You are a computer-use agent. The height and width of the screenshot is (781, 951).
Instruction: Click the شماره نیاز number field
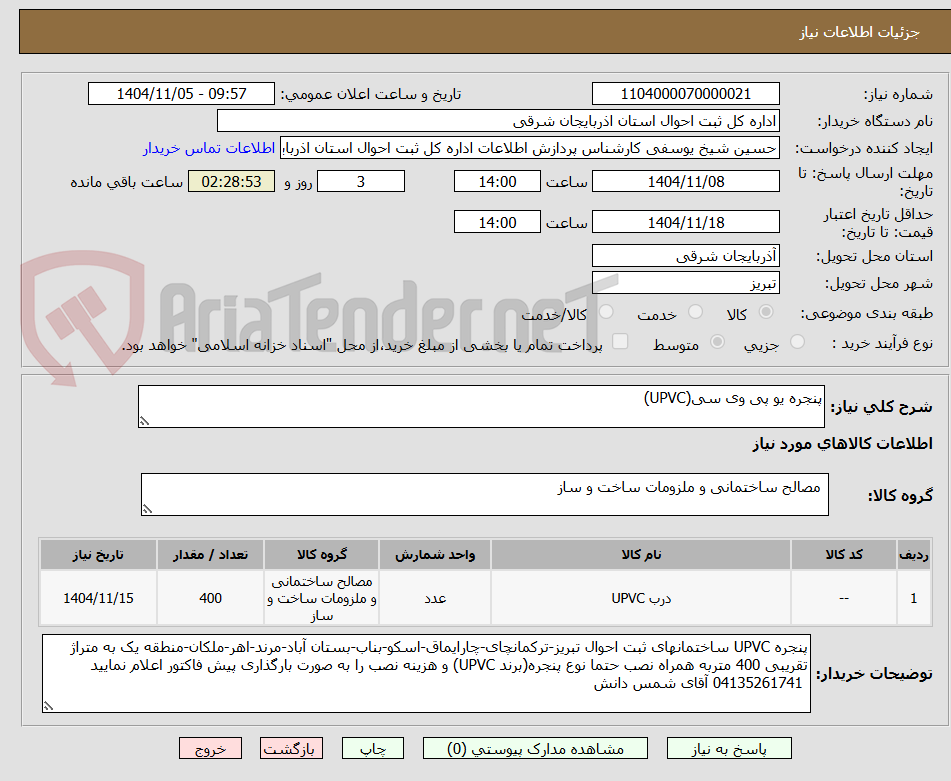685,94
